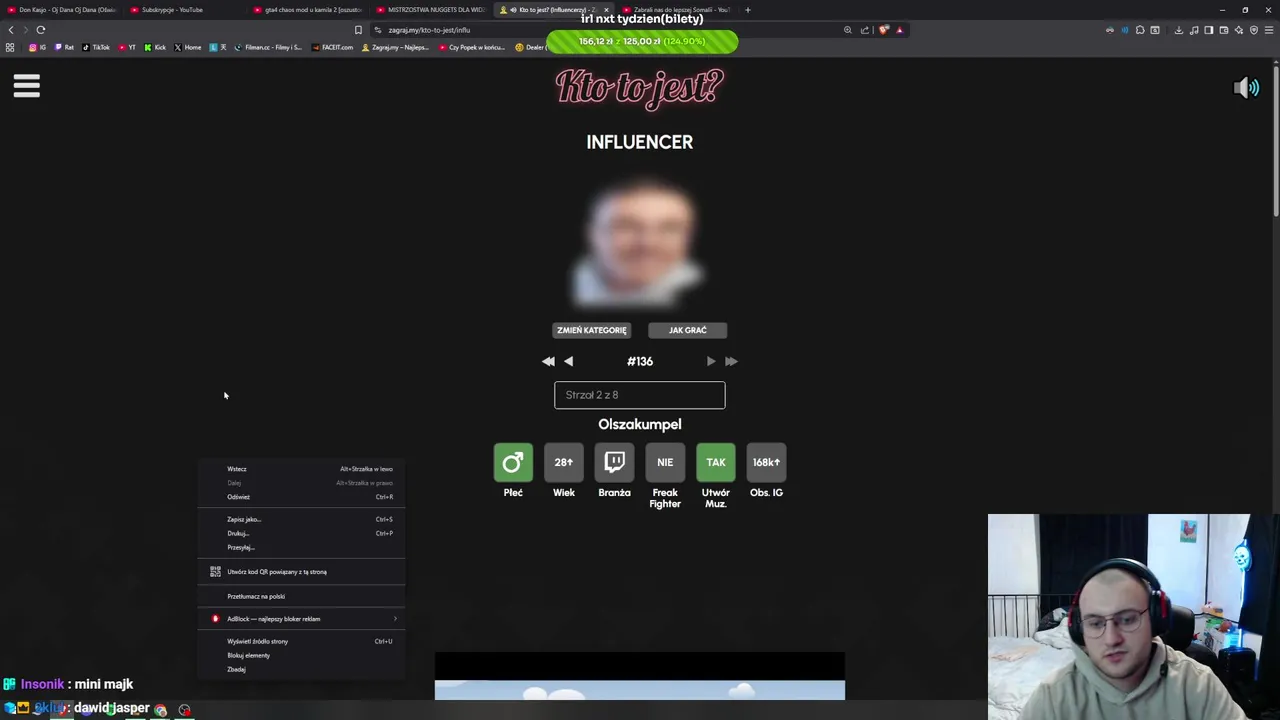Go to the next puzzle with the single-right arrow
Screen dimensions: 1280x720
coord(711,361)
